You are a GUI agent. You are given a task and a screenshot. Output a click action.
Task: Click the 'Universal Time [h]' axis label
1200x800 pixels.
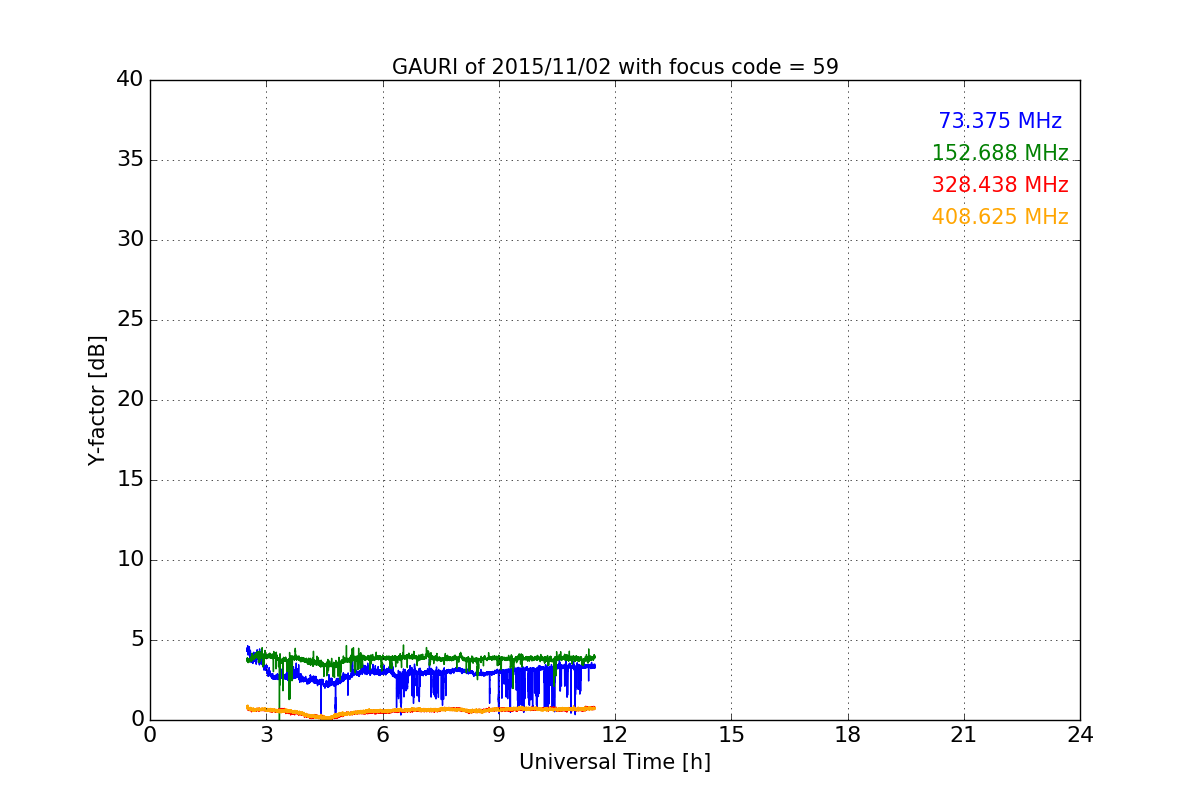coord(615,762)
